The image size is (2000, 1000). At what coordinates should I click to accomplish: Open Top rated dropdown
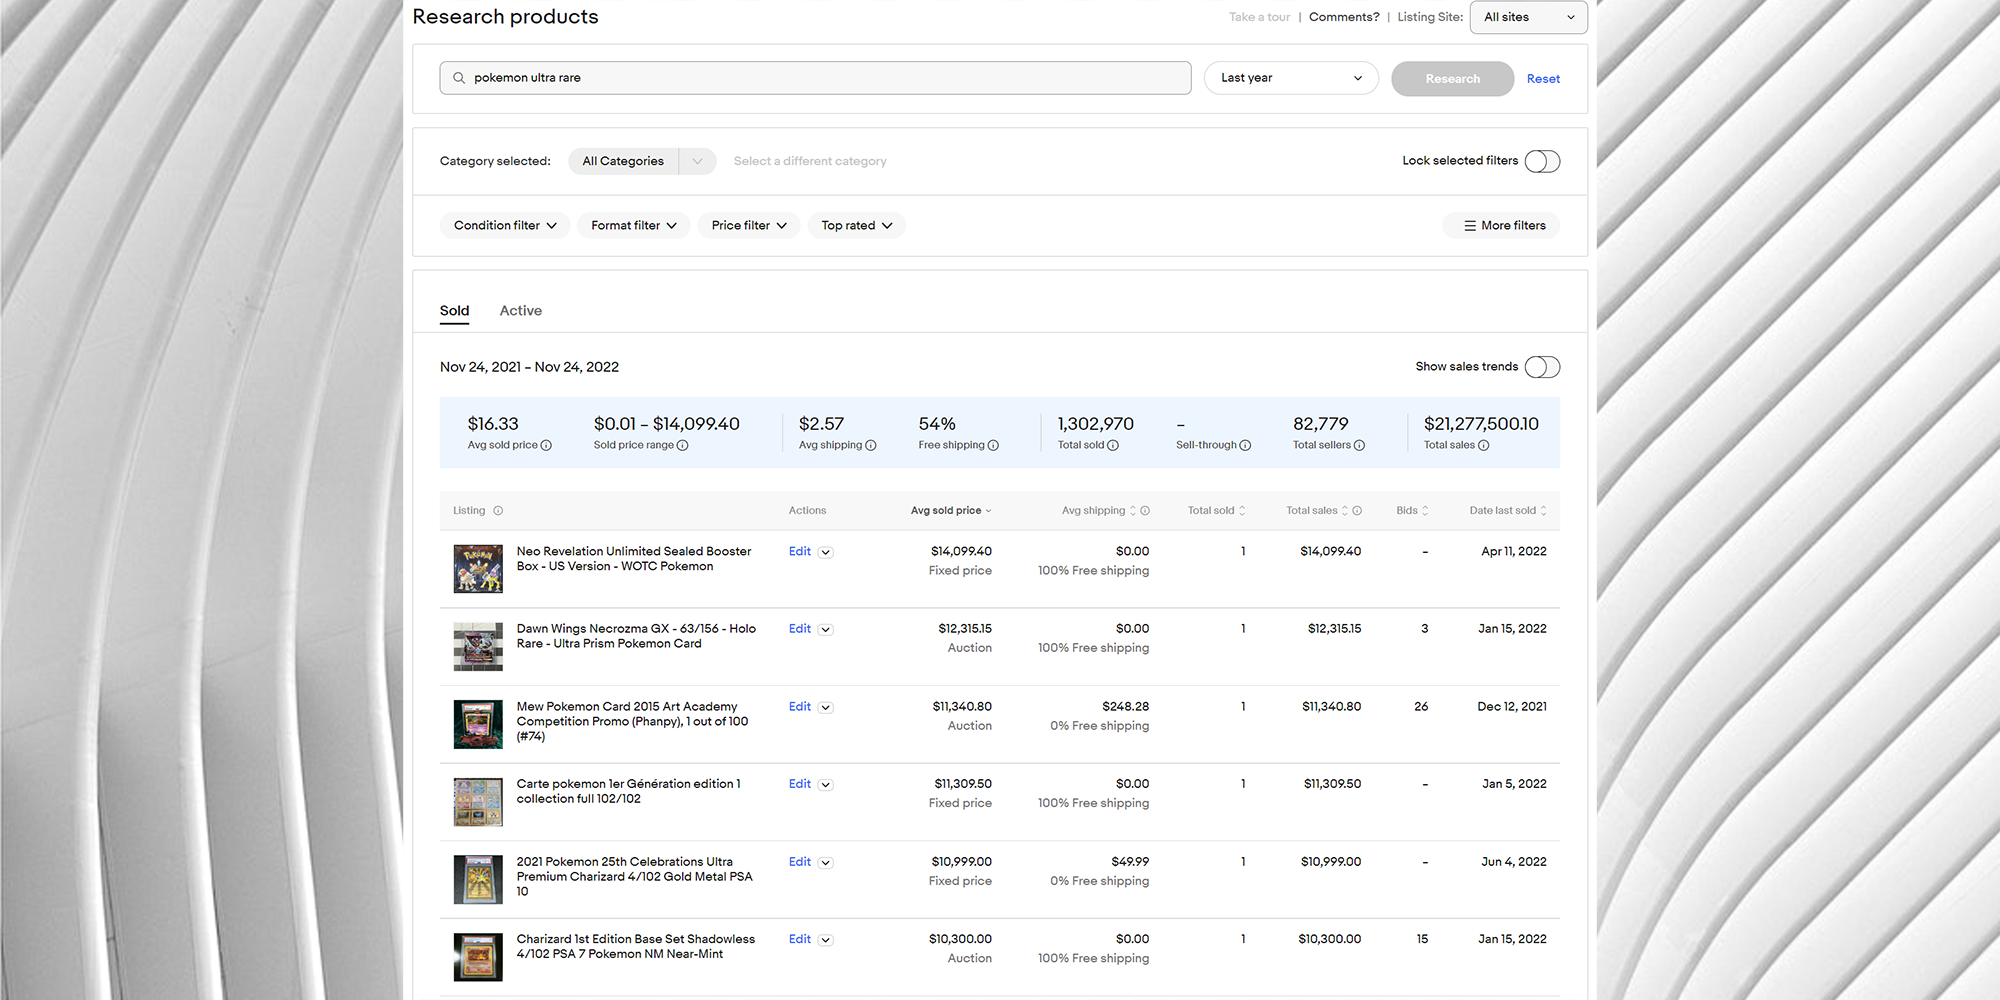857,226
